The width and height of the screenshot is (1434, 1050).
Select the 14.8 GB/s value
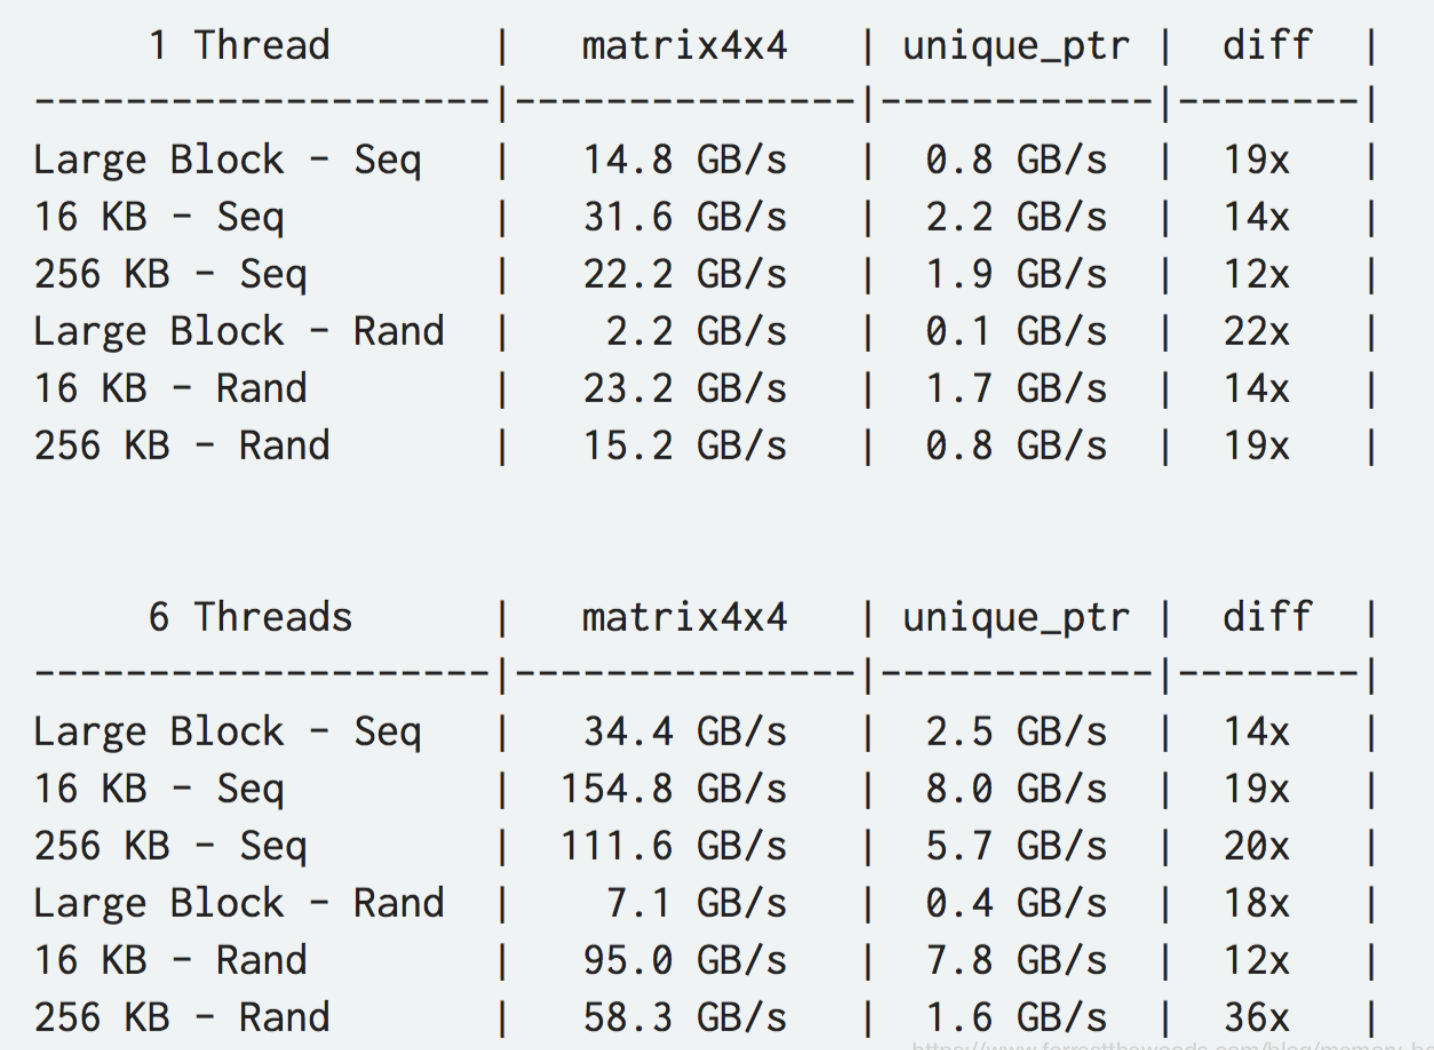[685, 159]
